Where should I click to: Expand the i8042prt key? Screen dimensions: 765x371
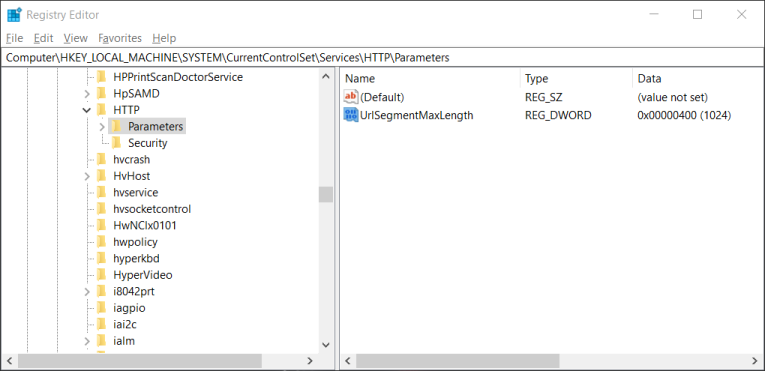(x=87, y=291)
